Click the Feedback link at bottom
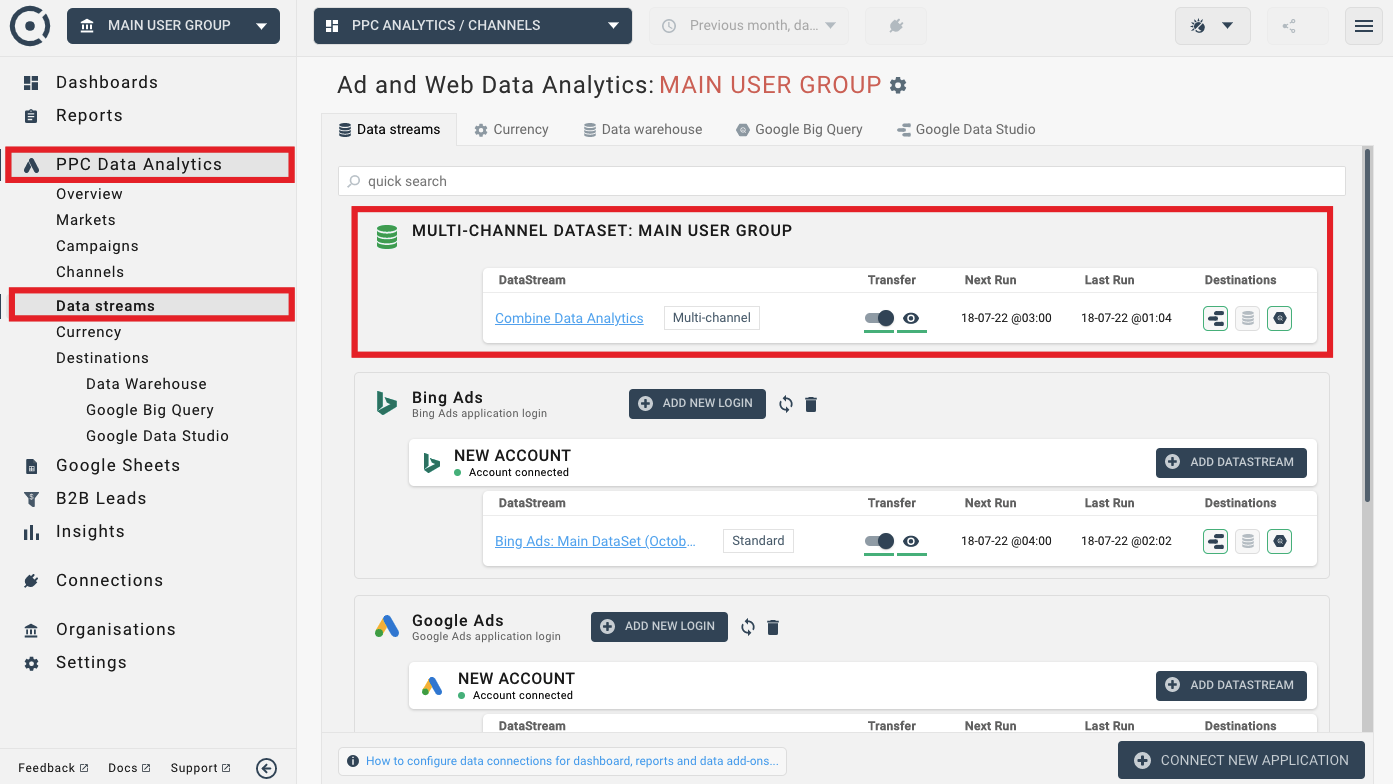1393x784 pixels. (53, 768)
